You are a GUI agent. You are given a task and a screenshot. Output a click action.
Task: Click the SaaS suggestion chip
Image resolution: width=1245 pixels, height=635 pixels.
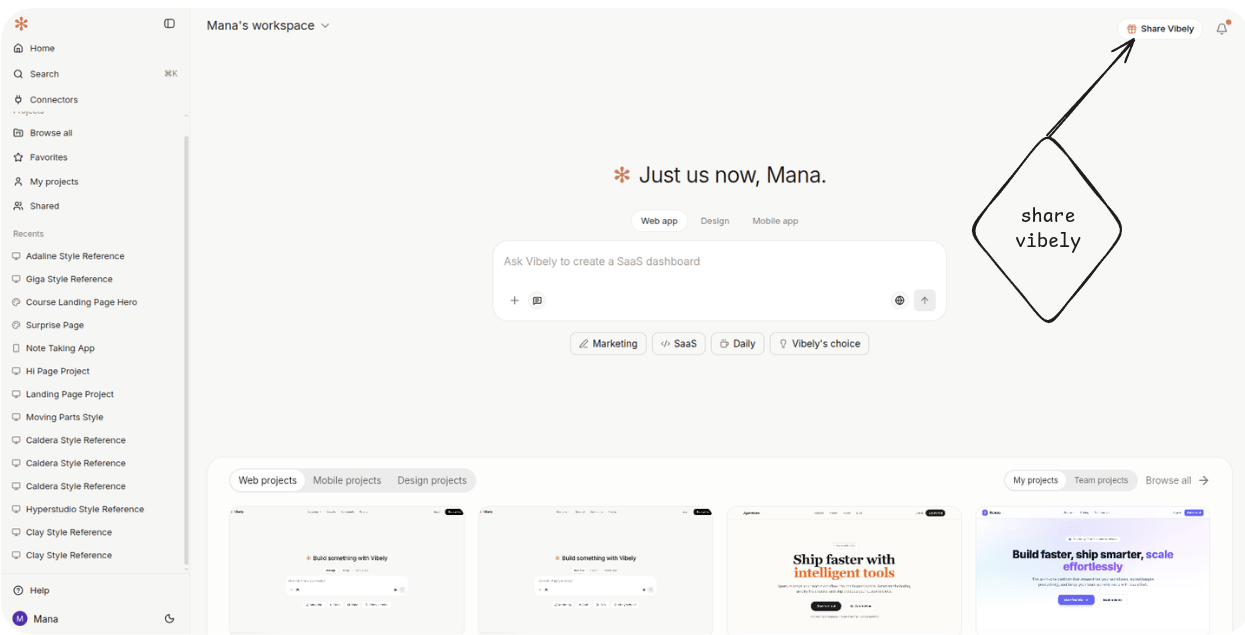pyautogui.click(x=679, y=344)
